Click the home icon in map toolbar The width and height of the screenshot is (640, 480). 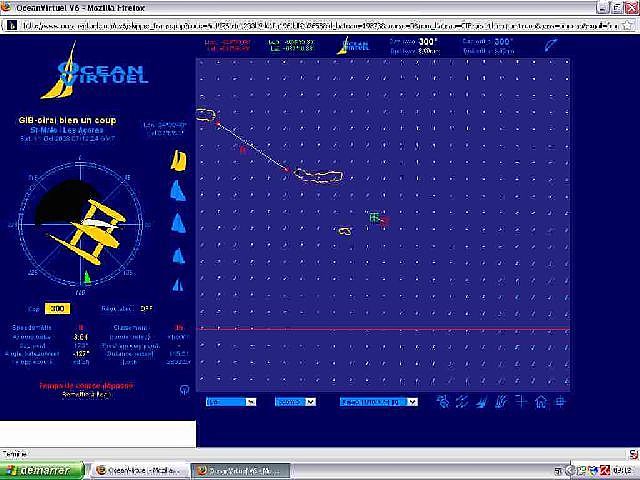point(541,402)
